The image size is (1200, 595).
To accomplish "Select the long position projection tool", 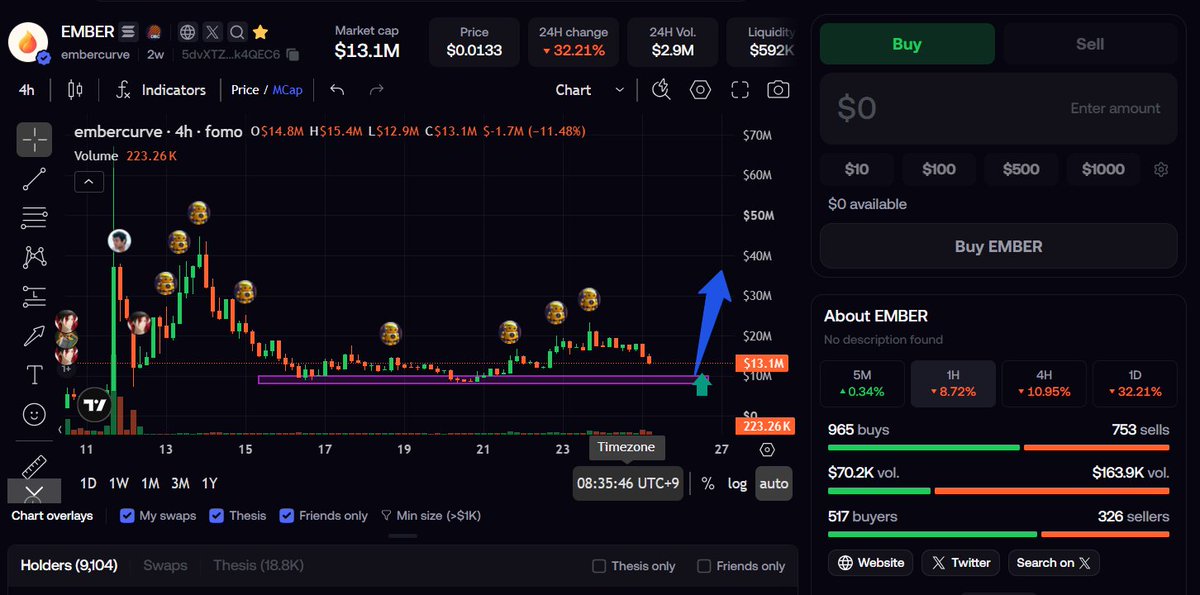I will click(34, 296).
